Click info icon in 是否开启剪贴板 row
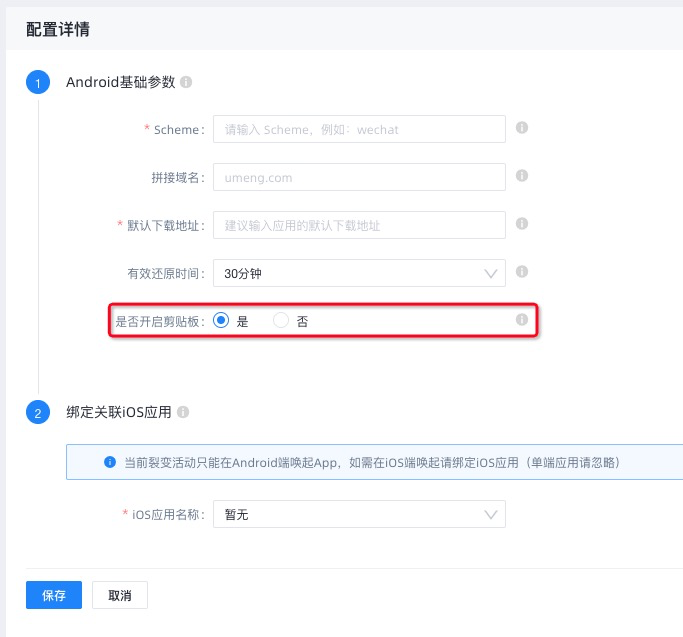 tap(522, 319)
